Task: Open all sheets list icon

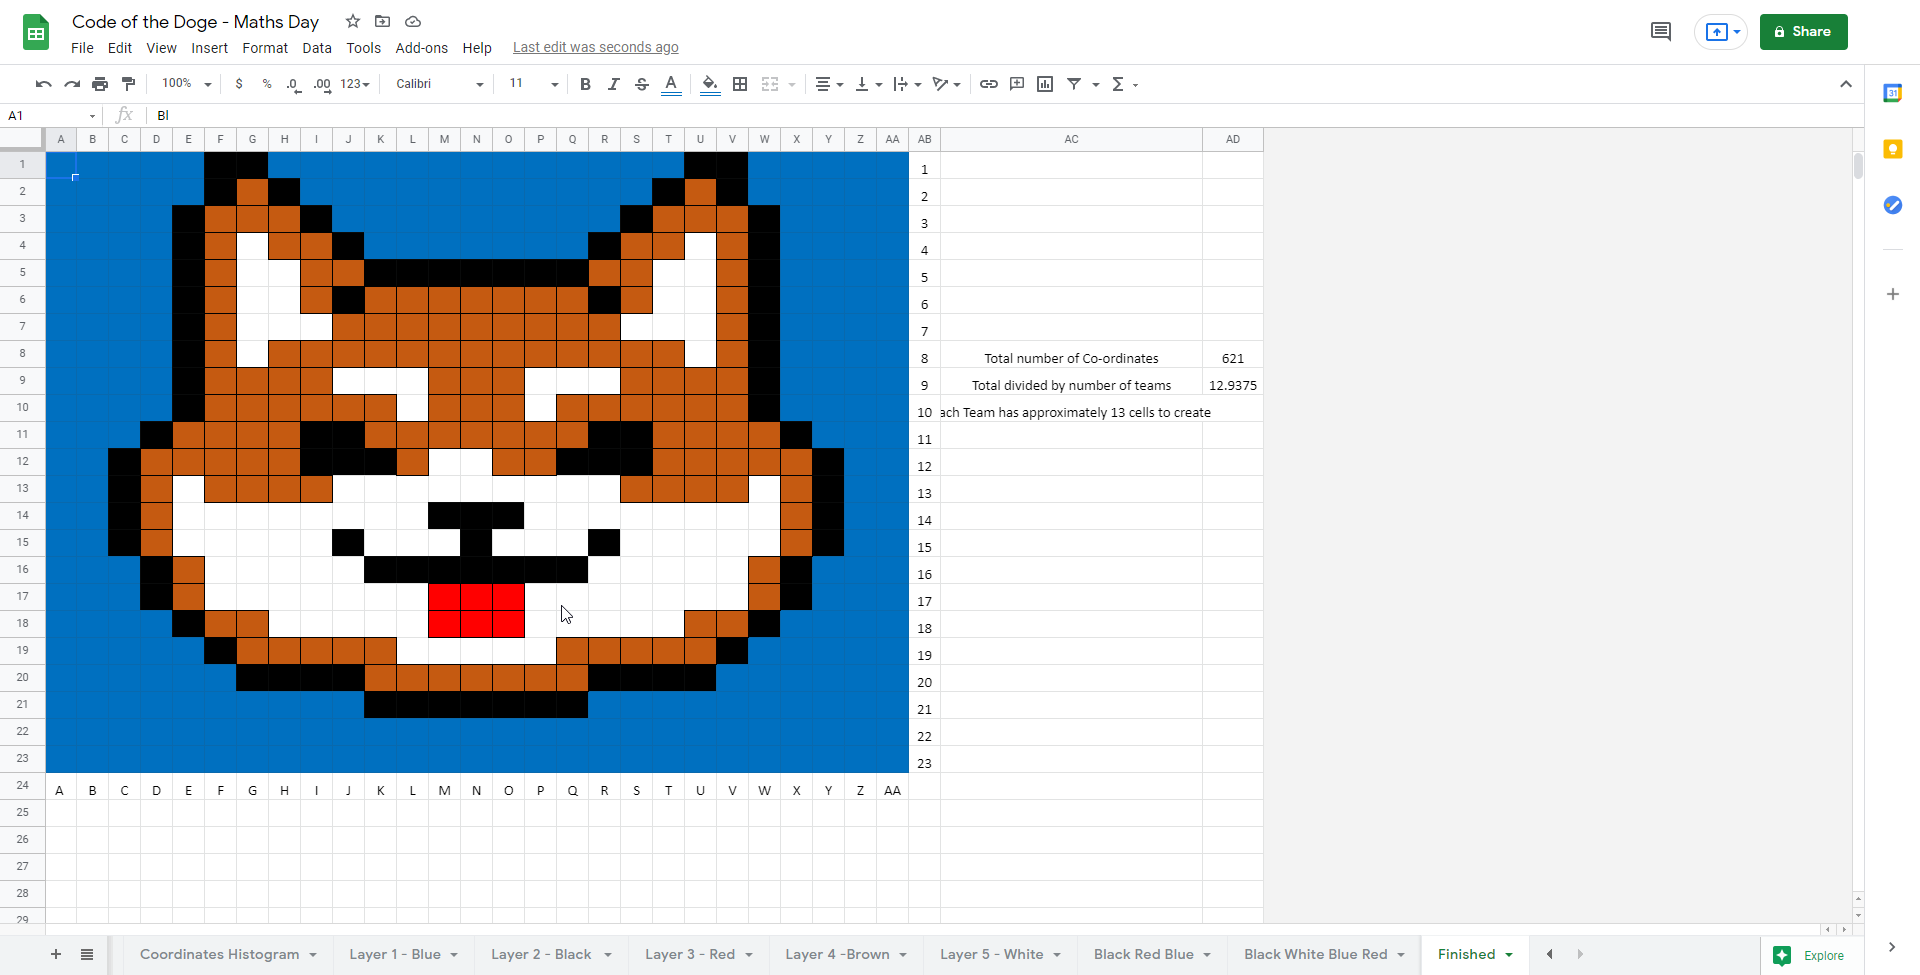Action: point(87,954)
